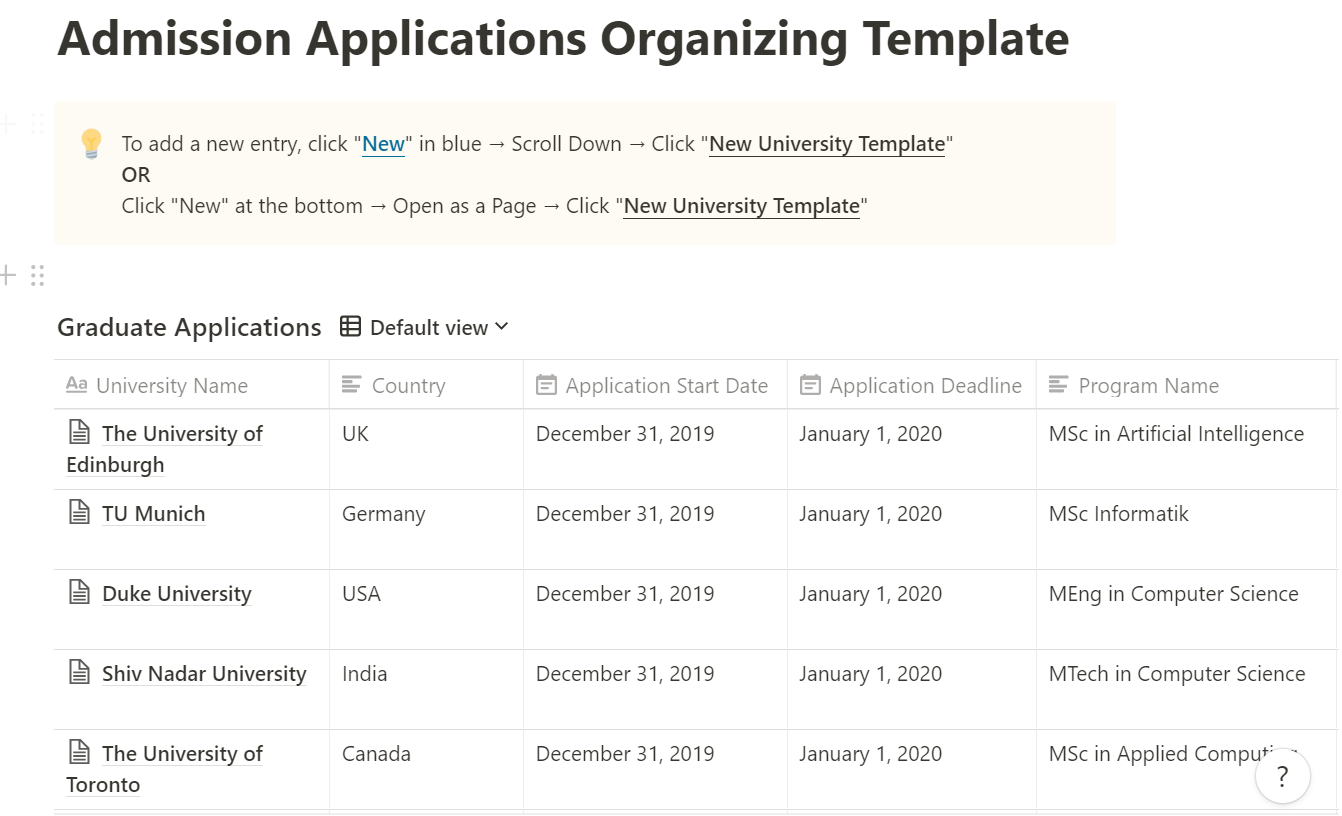
Task: Open the Application Deadline column header menu
Action: coord(925,386)
